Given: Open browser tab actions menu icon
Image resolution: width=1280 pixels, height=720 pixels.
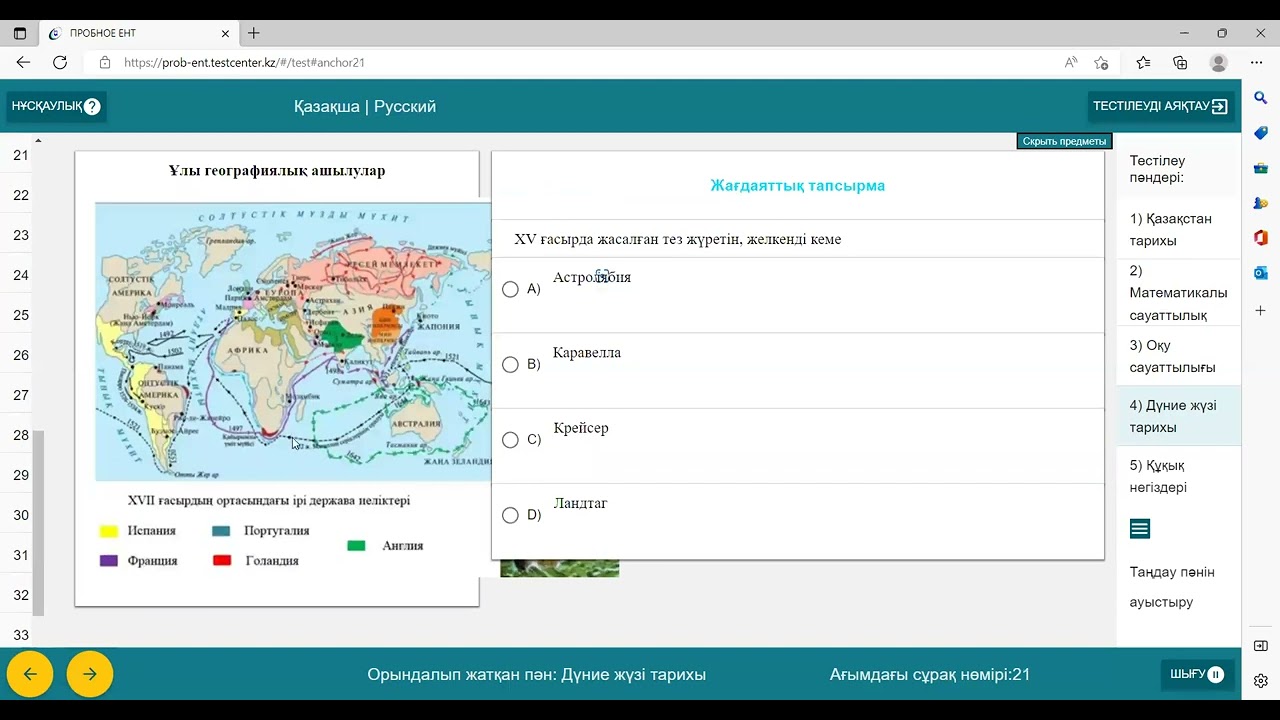Looking at the screenshot, I should pyautogui.click(x=20, y=33).
